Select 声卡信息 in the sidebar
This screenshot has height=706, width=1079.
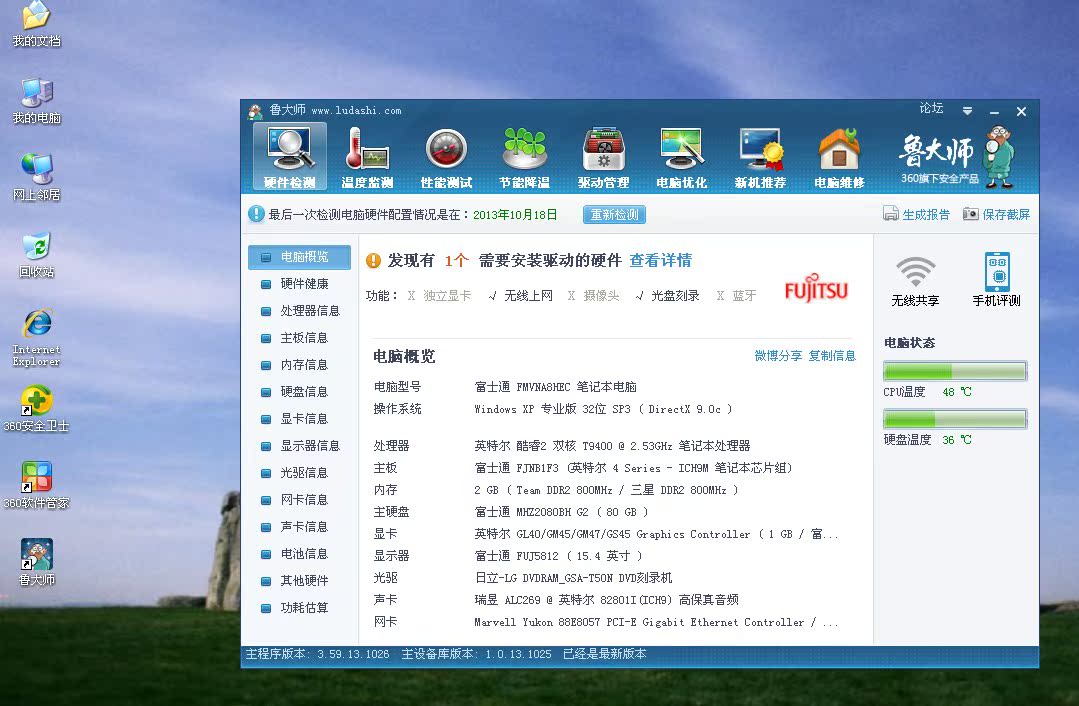(x=299, y=526)
